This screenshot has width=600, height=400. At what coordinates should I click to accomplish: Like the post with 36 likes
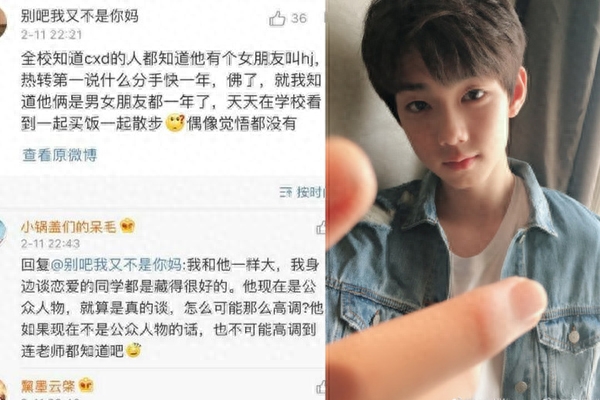click(x=277, y=18)
